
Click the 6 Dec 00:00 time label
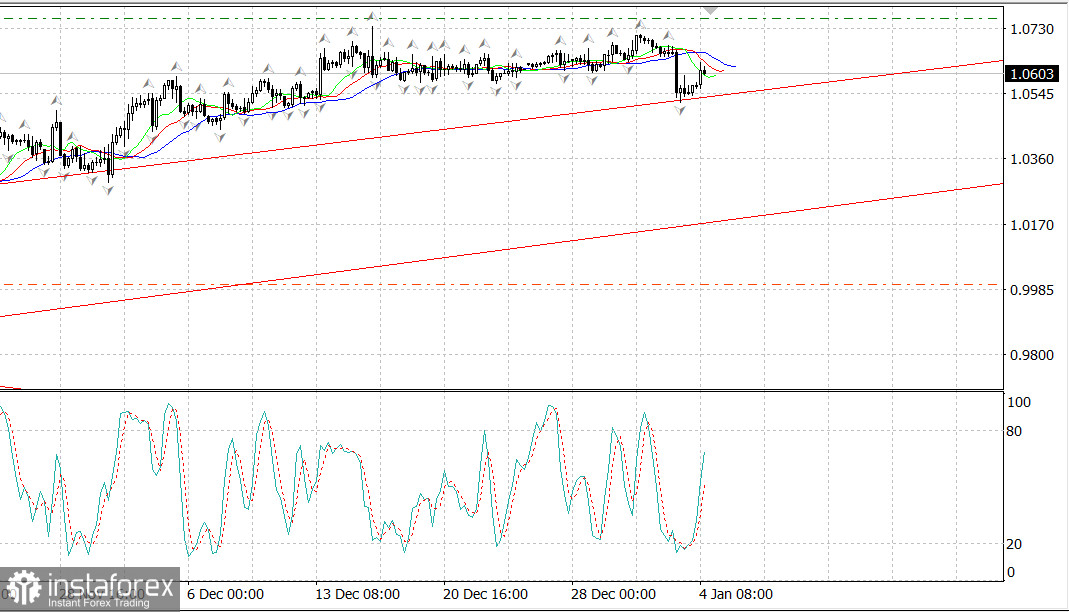(224, 594)
